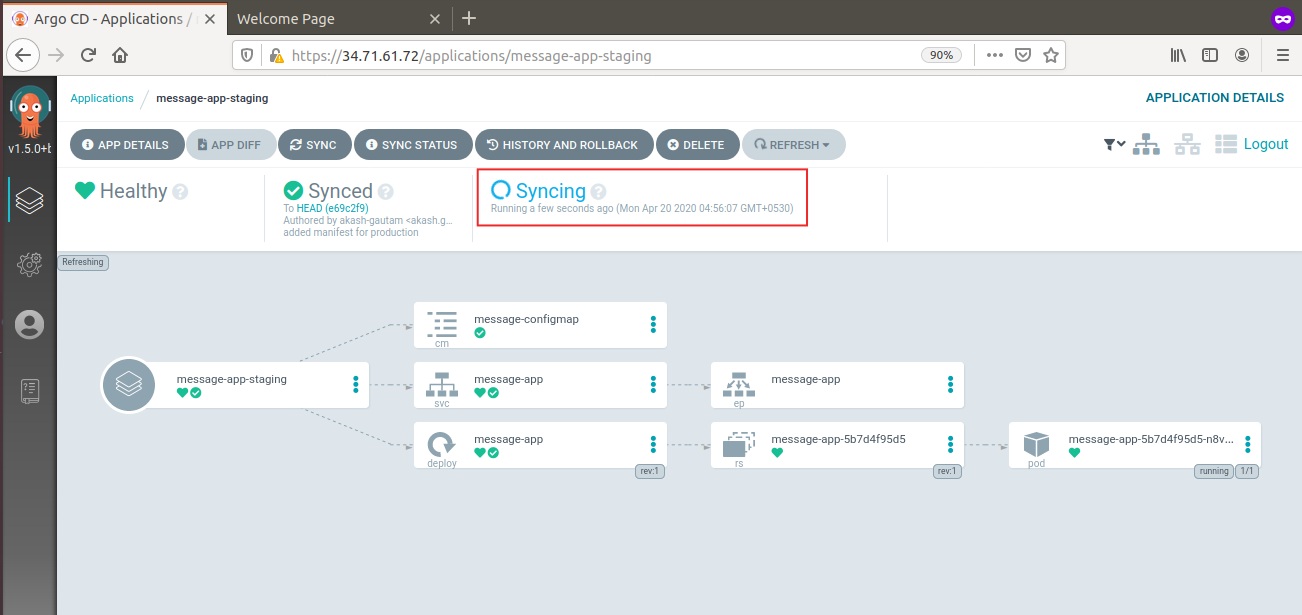The width and height of the screenshot is (1302, 615).
Task: Switch to the Argo CD - Applications tab
Action: point(113,18)
